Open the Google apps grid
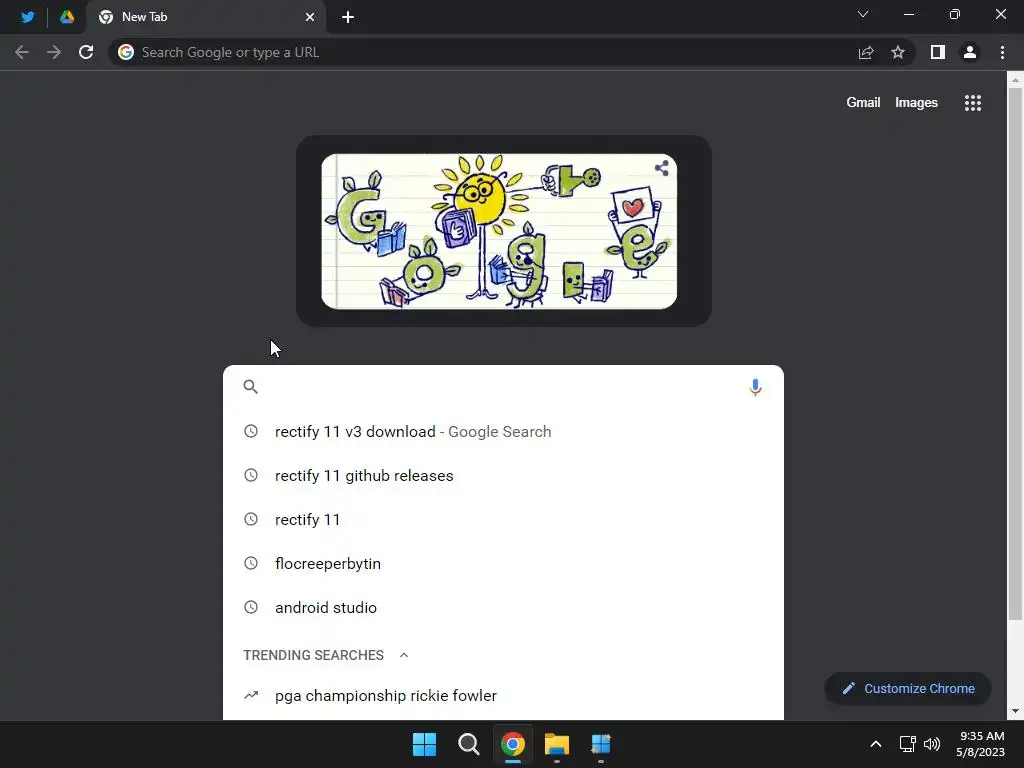This screenshot has width=1024, height=768. point(973,103)
